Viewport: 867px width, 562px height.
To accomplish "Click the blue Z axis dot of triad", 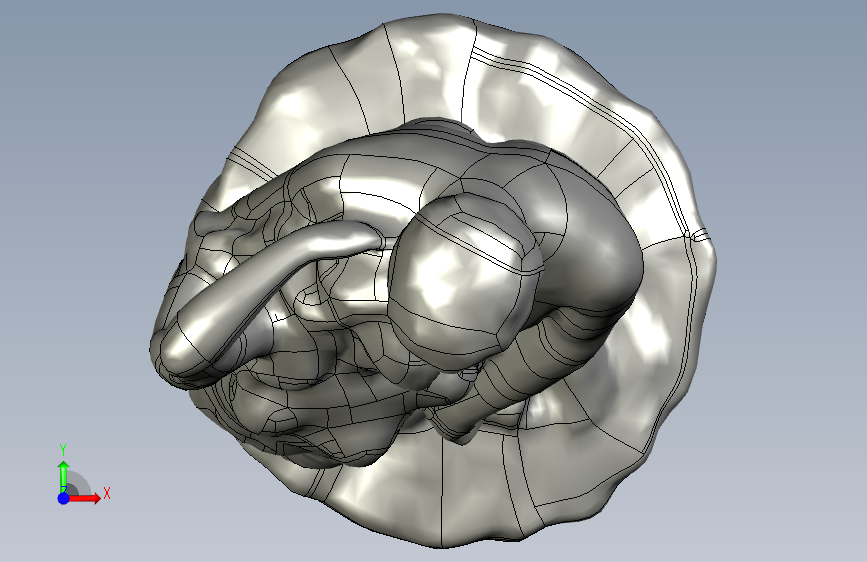I will tap(64, 498).
